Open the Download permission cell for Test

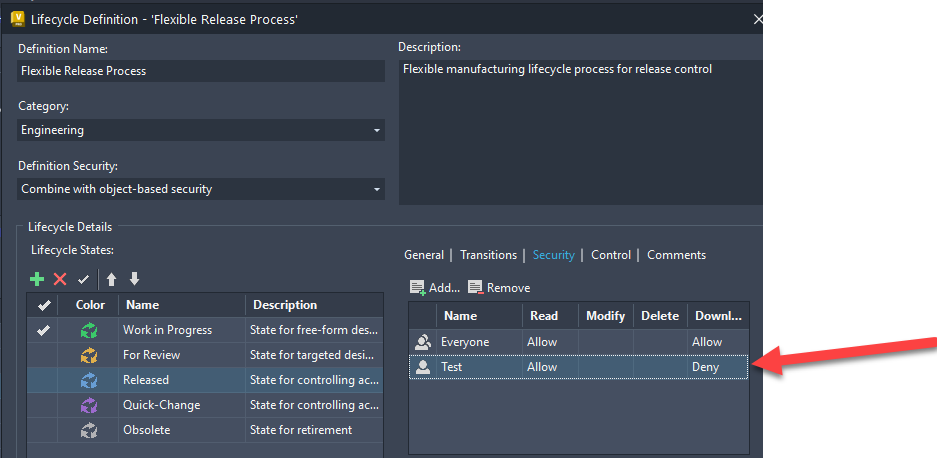pos(717,367)
